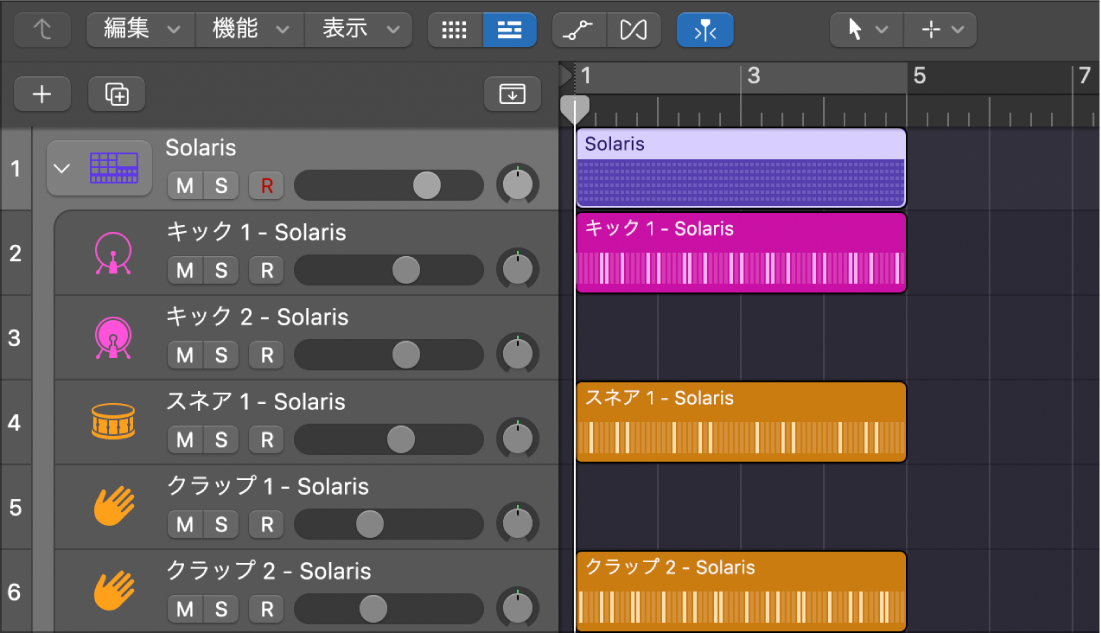Enable record arm on the Solaris track
The height and width of the screenshot is (633, 1101).
click(265, 185)
